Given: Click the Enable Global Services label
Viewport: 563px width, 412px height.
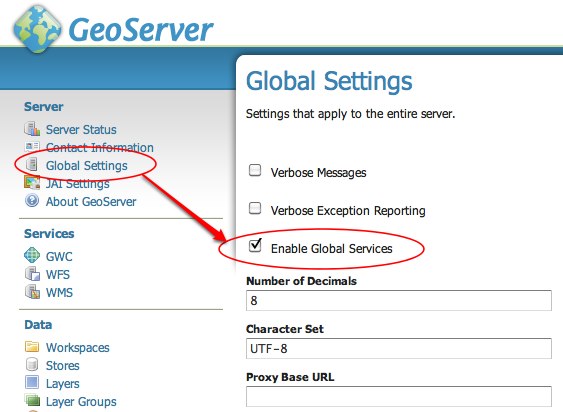Looking at the screenshot, I should point(331,249).
